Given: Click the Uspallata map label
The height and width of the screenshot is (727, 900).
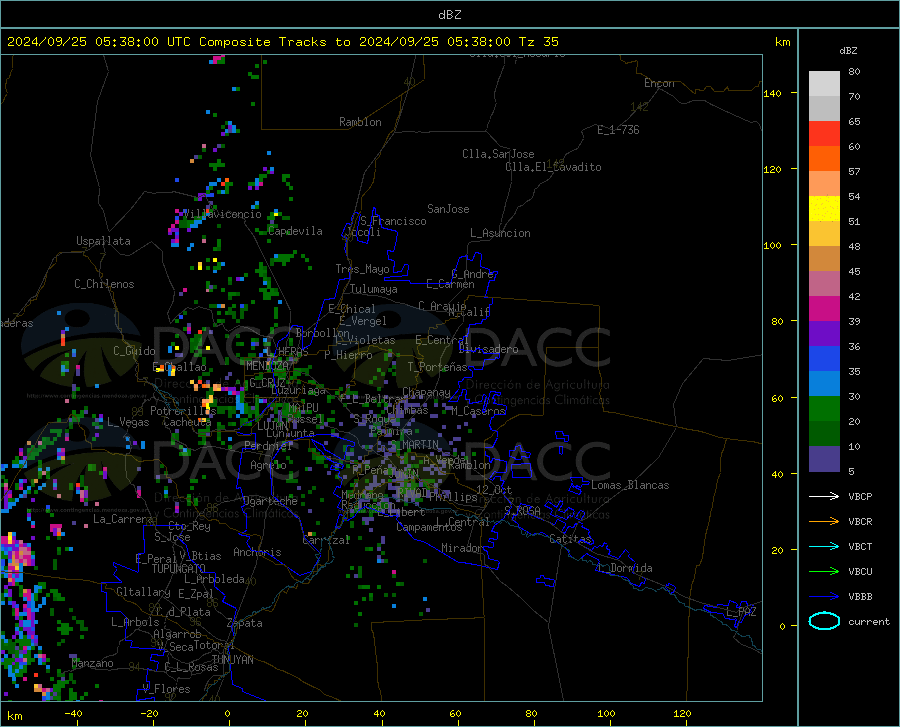Looking at the screenshot, I should point(103,241).
